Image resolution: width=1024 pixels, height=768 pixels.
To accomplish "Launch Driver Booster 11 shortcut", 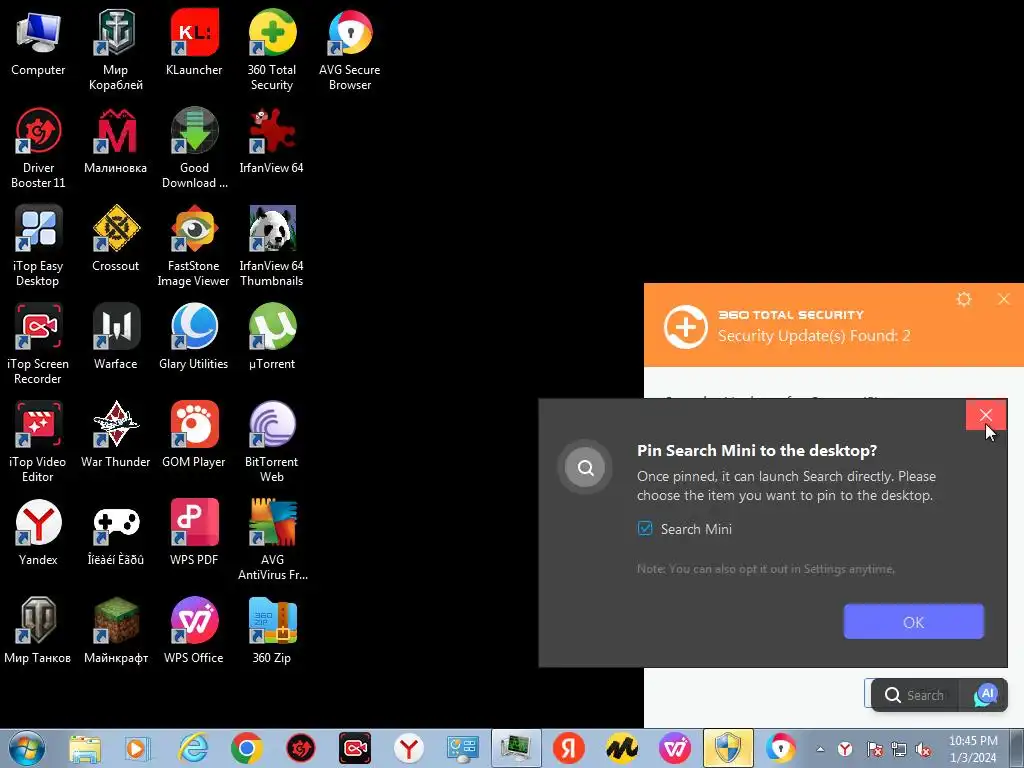I will click(x=38, y=148).
